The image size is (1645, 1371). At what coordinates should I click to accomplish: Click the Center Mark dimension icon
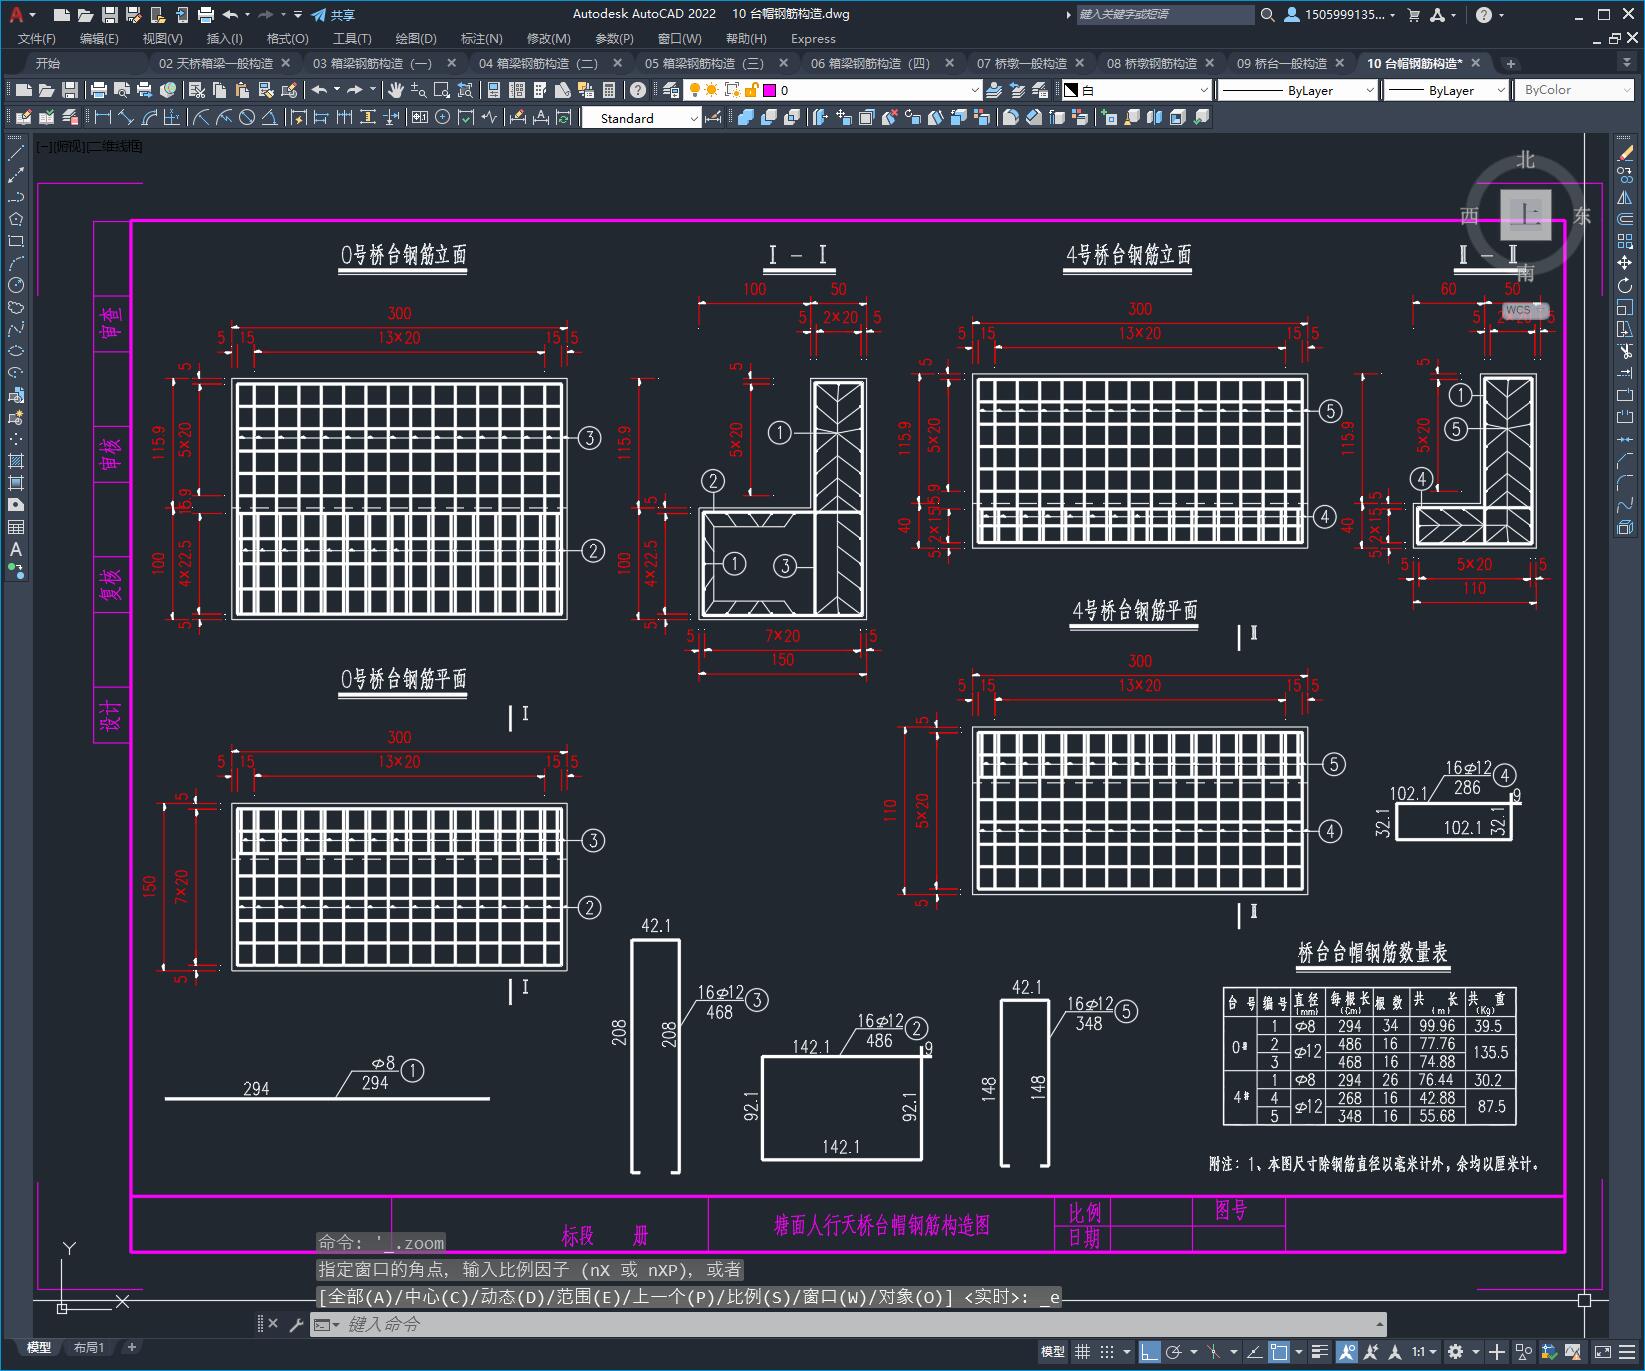pyautogui.click(x=443, y=118)
